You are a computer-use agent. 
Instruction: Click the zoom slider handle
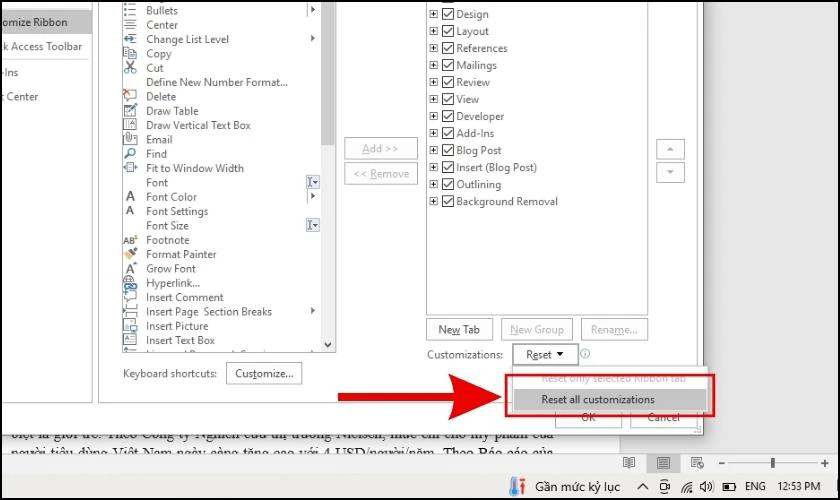click(x=772, y=462)
